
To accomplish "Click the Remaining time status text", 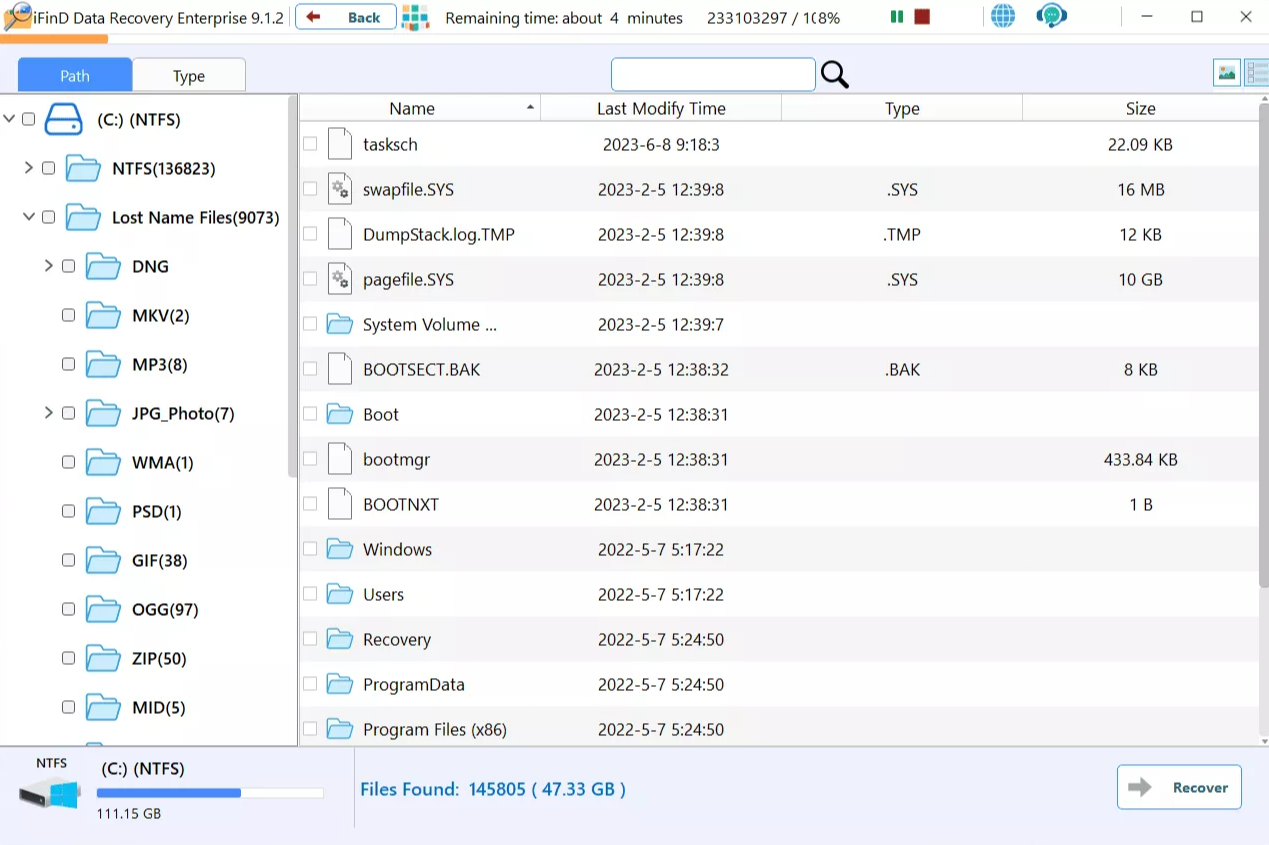I will click(564, 18).
